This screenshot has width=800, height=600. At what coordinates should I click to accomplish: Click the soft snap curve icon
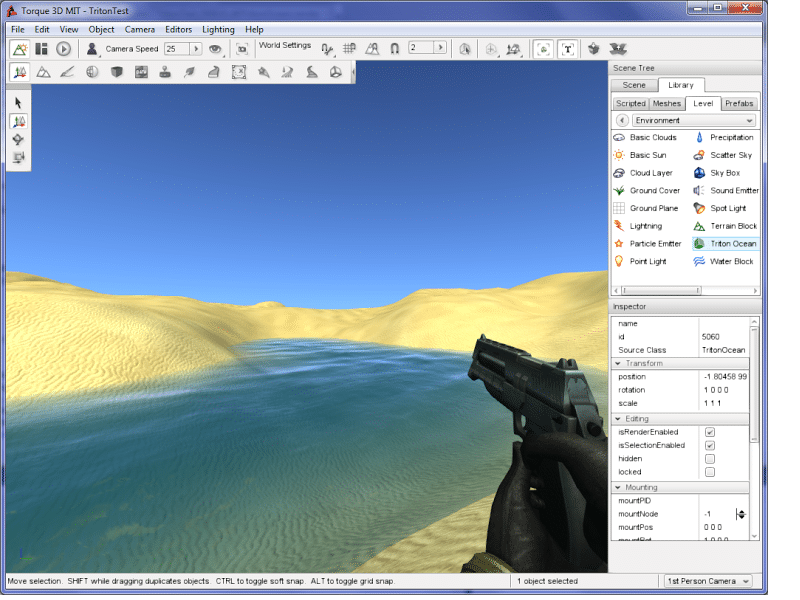(x=327, y=49)
